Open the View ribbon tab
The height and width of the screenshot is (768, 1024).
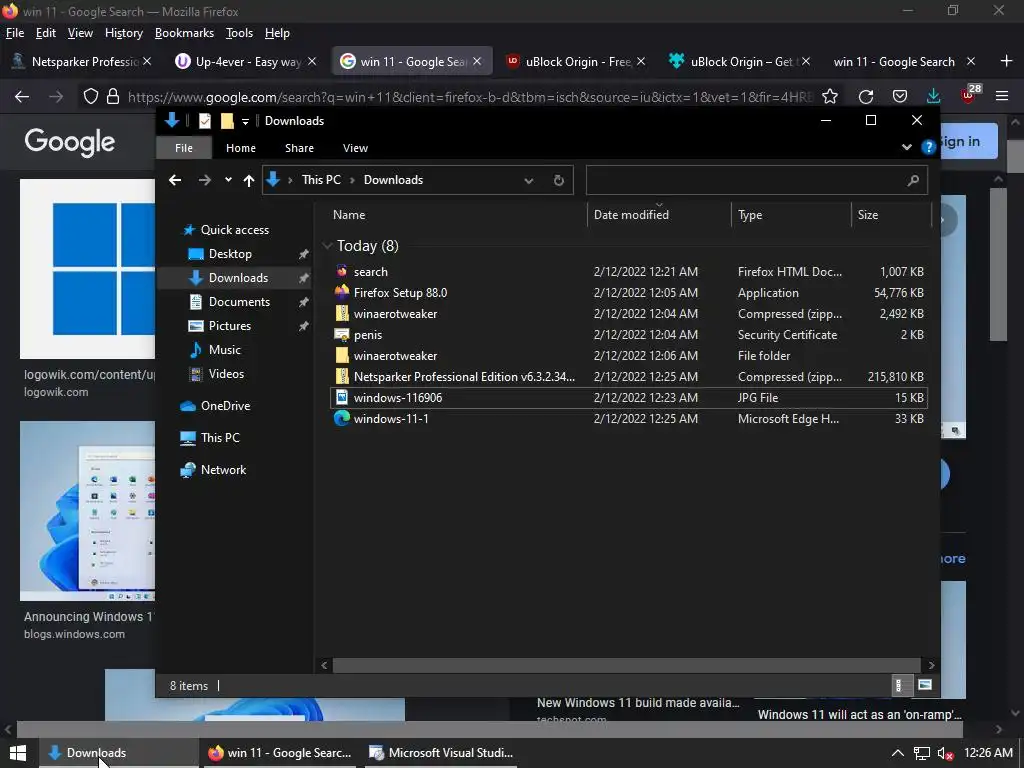[355, 148]
